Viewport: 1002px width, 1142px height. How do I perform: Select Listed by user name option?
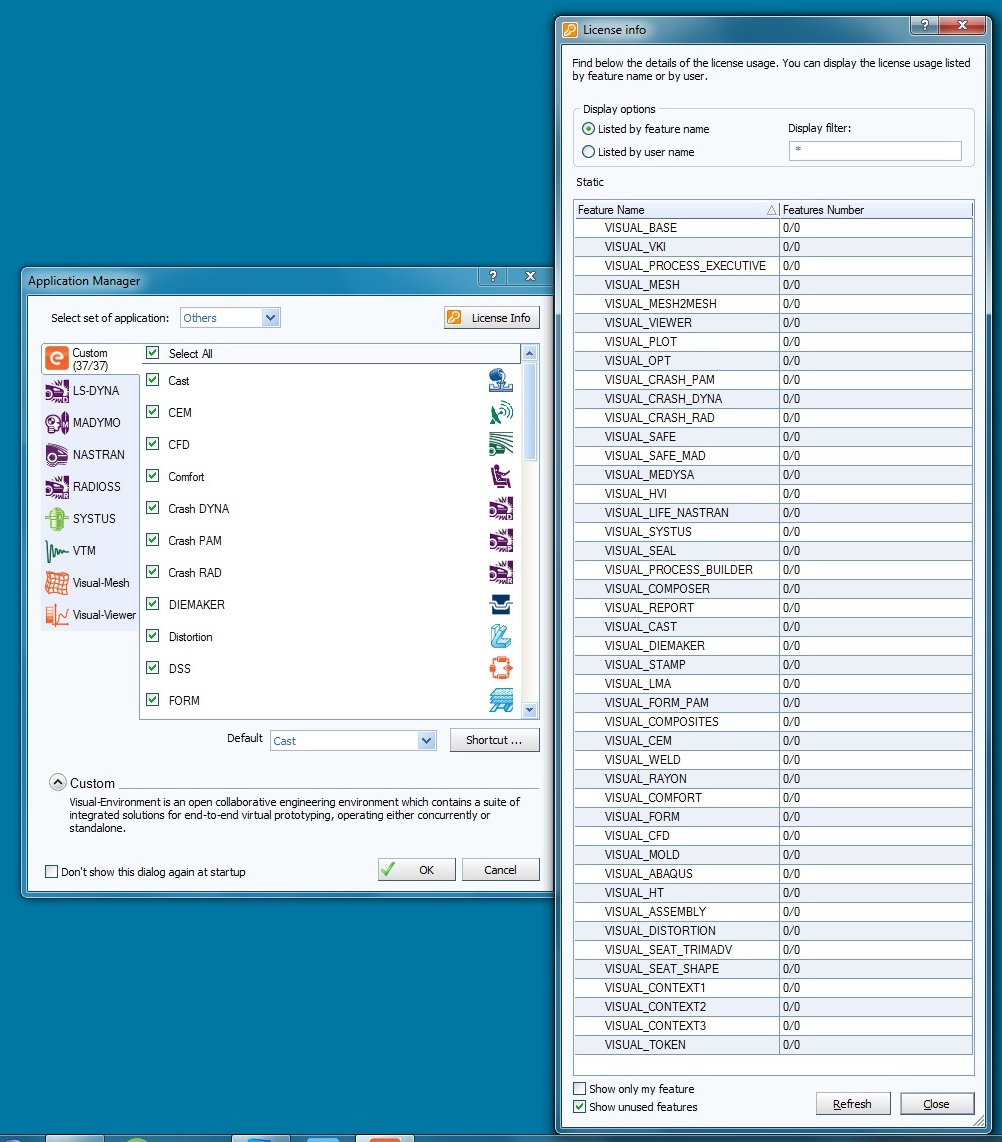[x=588, y=152]
